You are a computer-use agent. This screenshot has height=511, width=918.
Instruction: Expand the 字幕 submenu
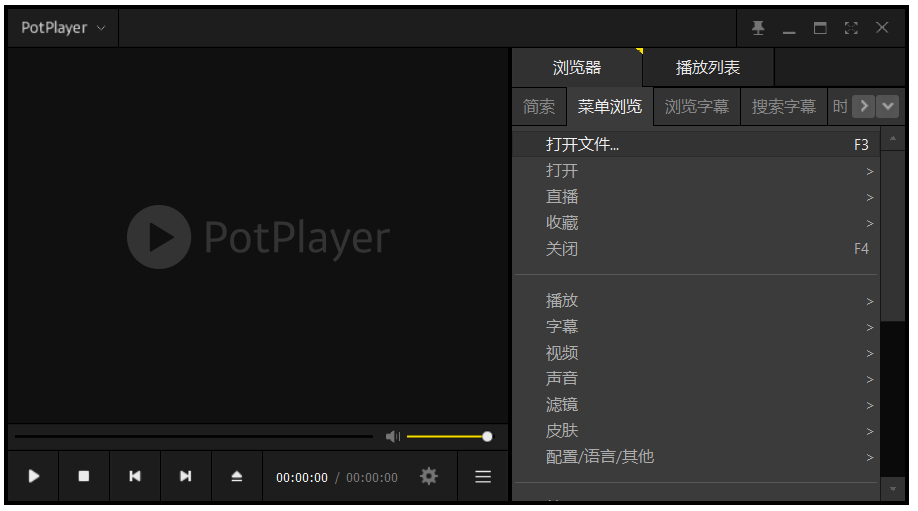click(x=696, y=327)
